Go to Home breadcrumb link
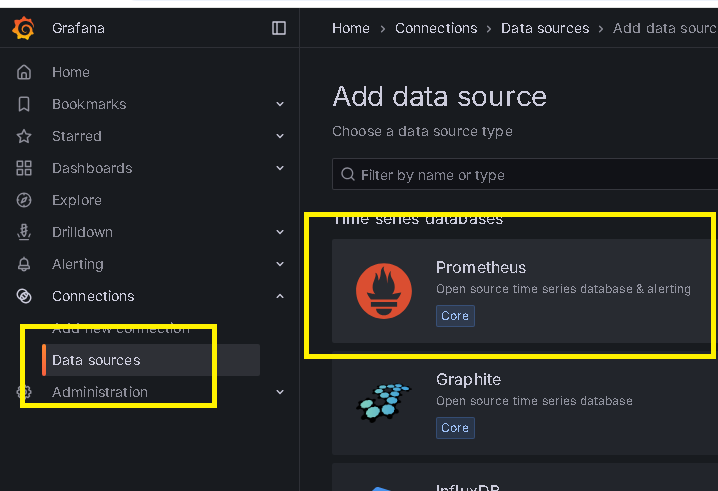Viewport: 718px width, 491px height. (x=351, y=28)
